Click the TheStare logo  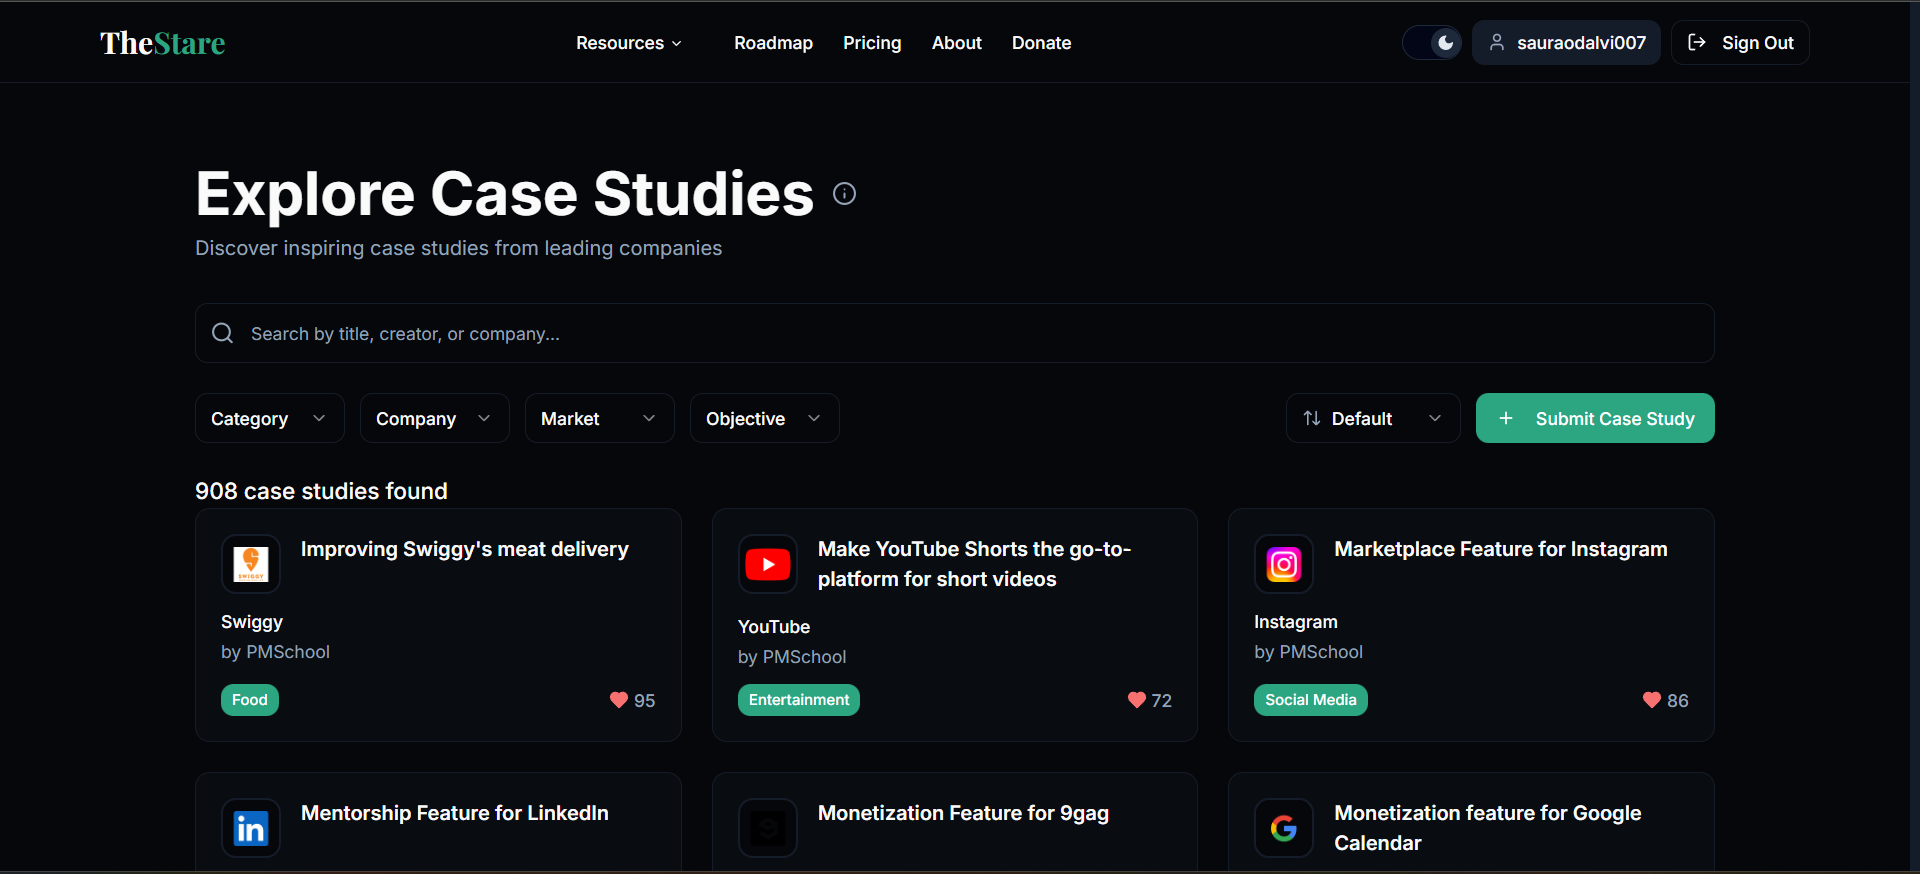tap(163, 43)
